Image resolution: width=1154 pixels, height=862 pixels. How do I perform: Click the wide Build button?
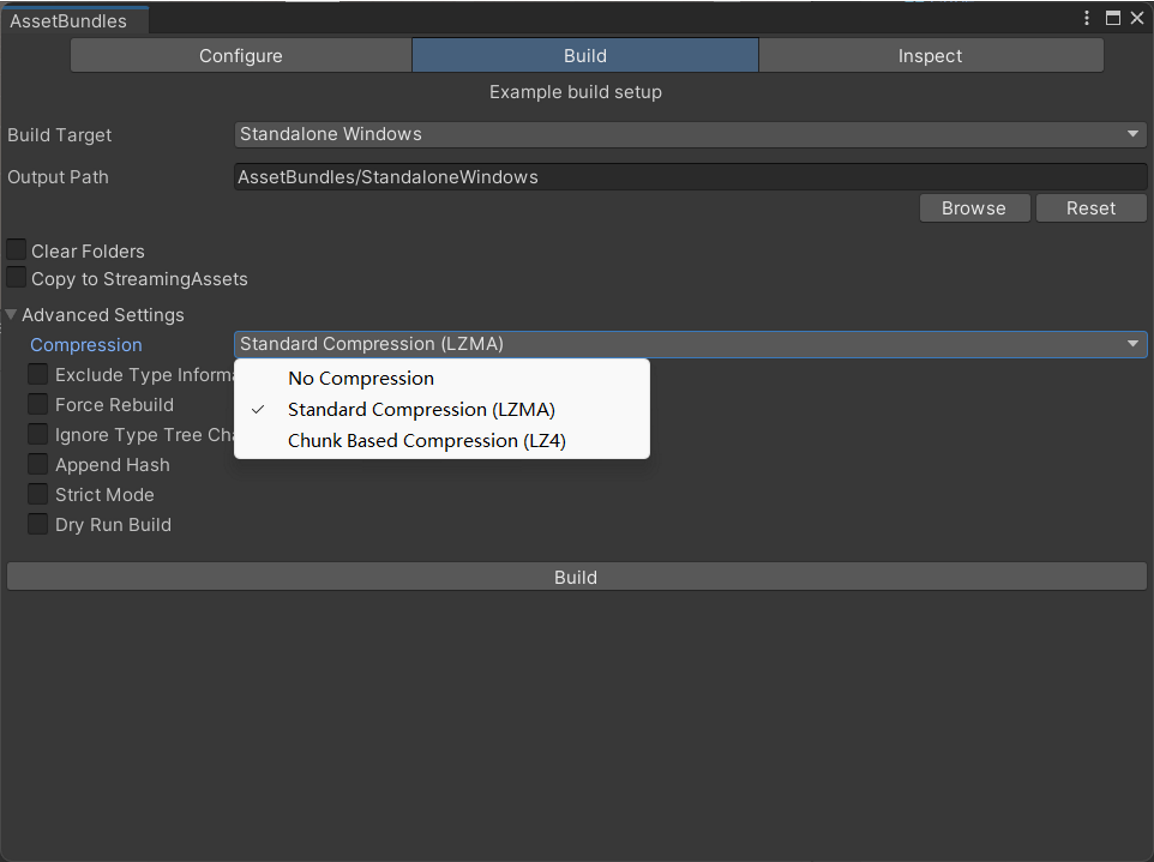[576, 577]
